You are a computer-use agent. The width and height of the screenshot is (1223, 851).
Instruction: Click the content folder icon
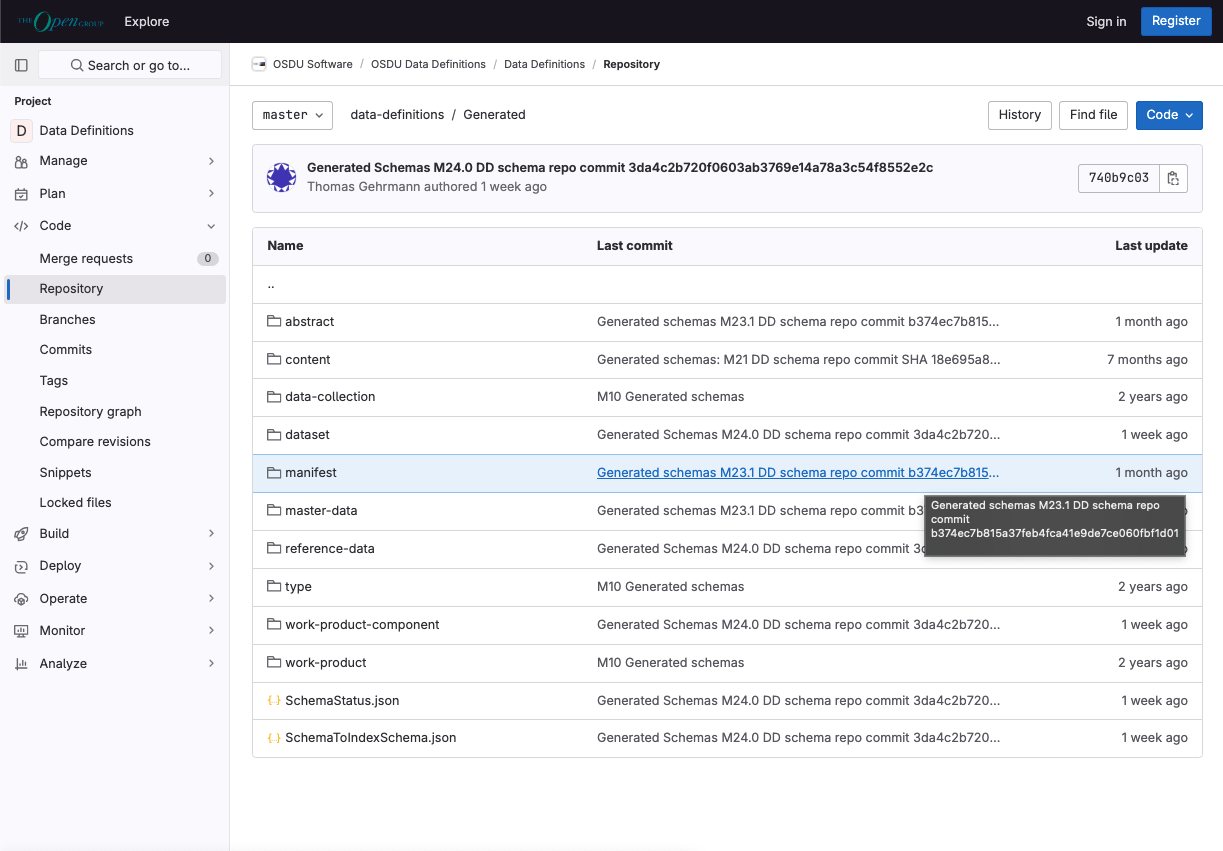coord(274,359)
